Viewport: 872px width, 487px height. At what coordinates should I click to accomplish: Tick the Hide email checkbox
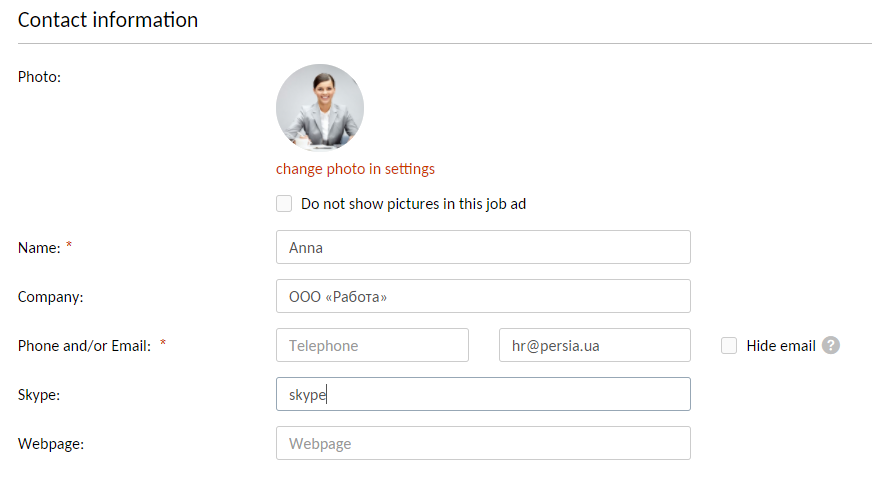pos(729,345)
